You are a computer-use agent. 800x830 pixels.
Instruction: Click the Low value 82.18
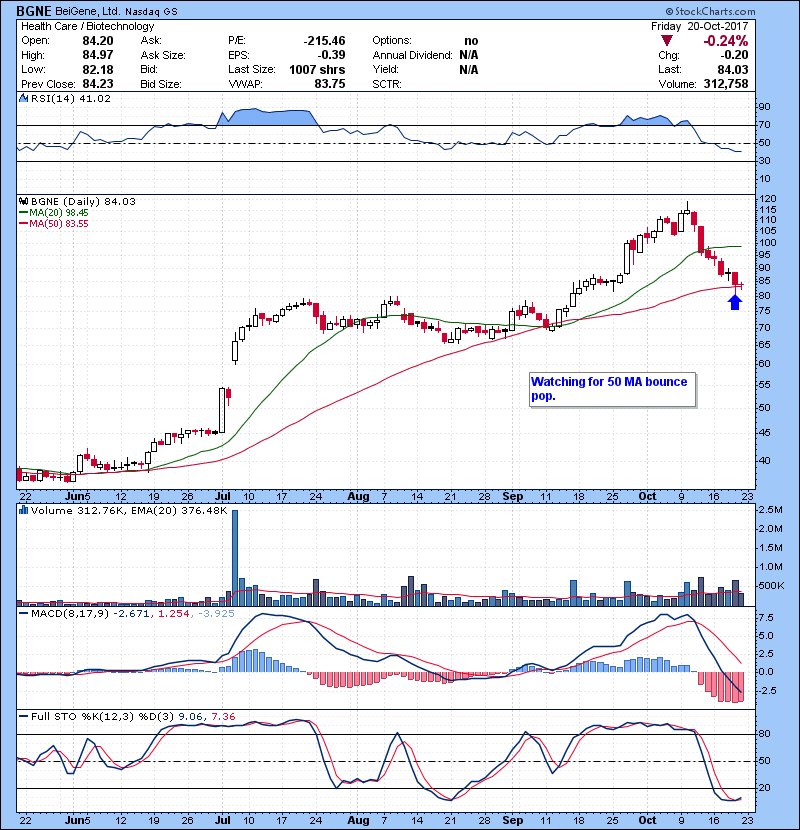(x=98, y=69)
